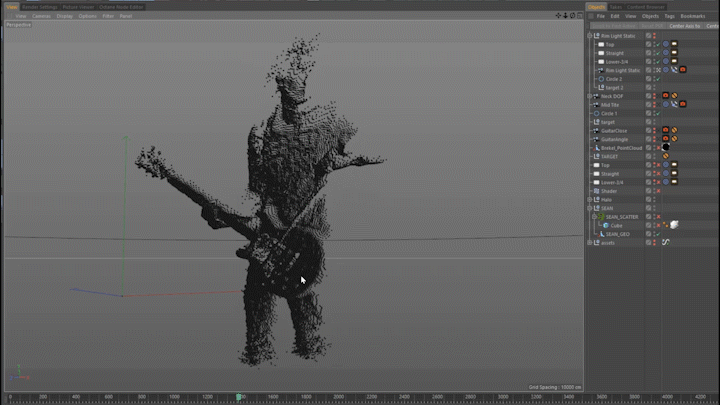This screenshot has height=405, width=720.
Task: Click timeline ruler at frame 2000
Action: tap(338, 396)
